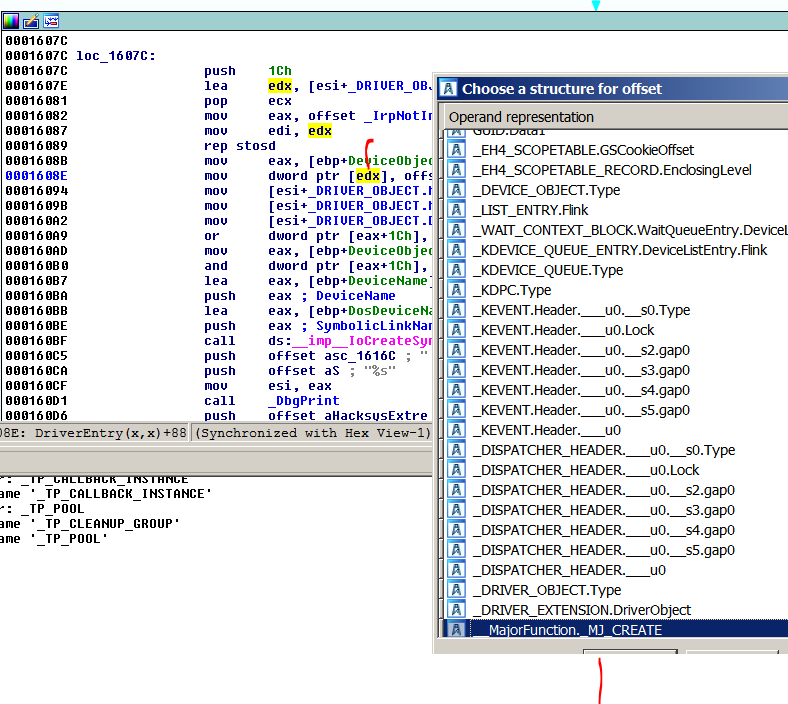
Task: Click icon beside _KDPC.Type entry
Action: (x=457, y=290)
